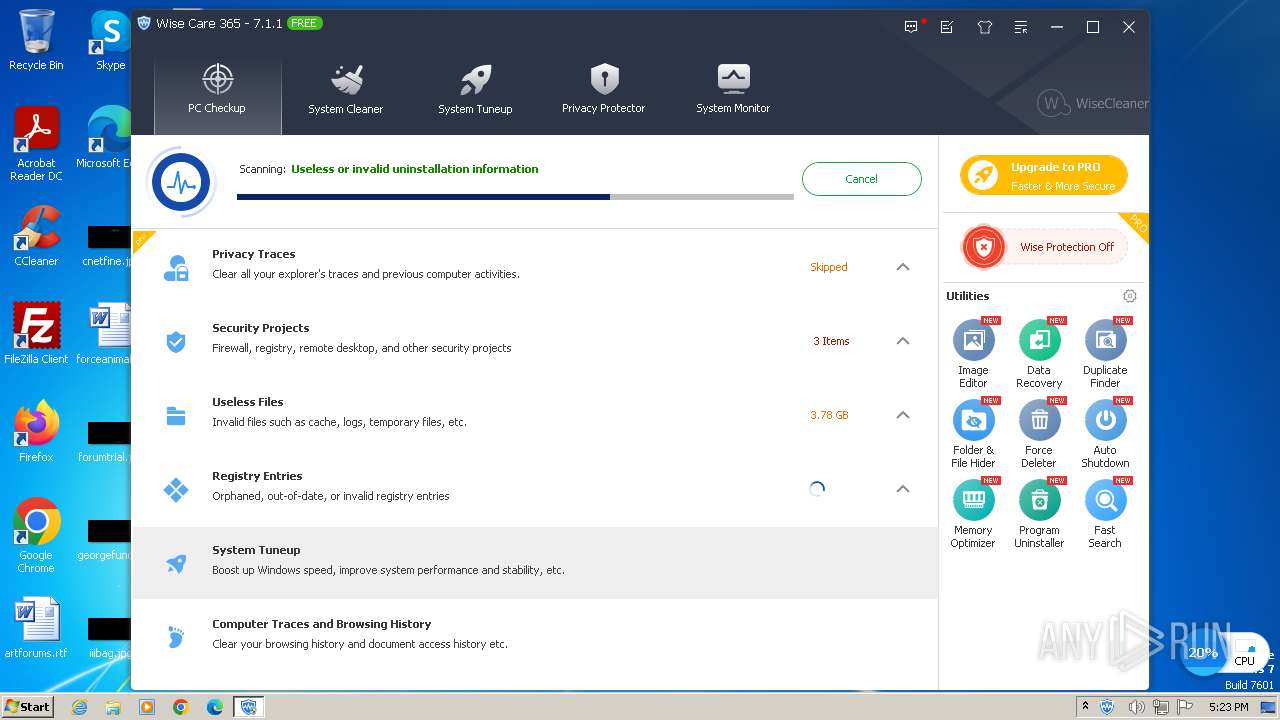
Task: Open artforums.rtf desktop file
Action: click(x=36, y=628)
